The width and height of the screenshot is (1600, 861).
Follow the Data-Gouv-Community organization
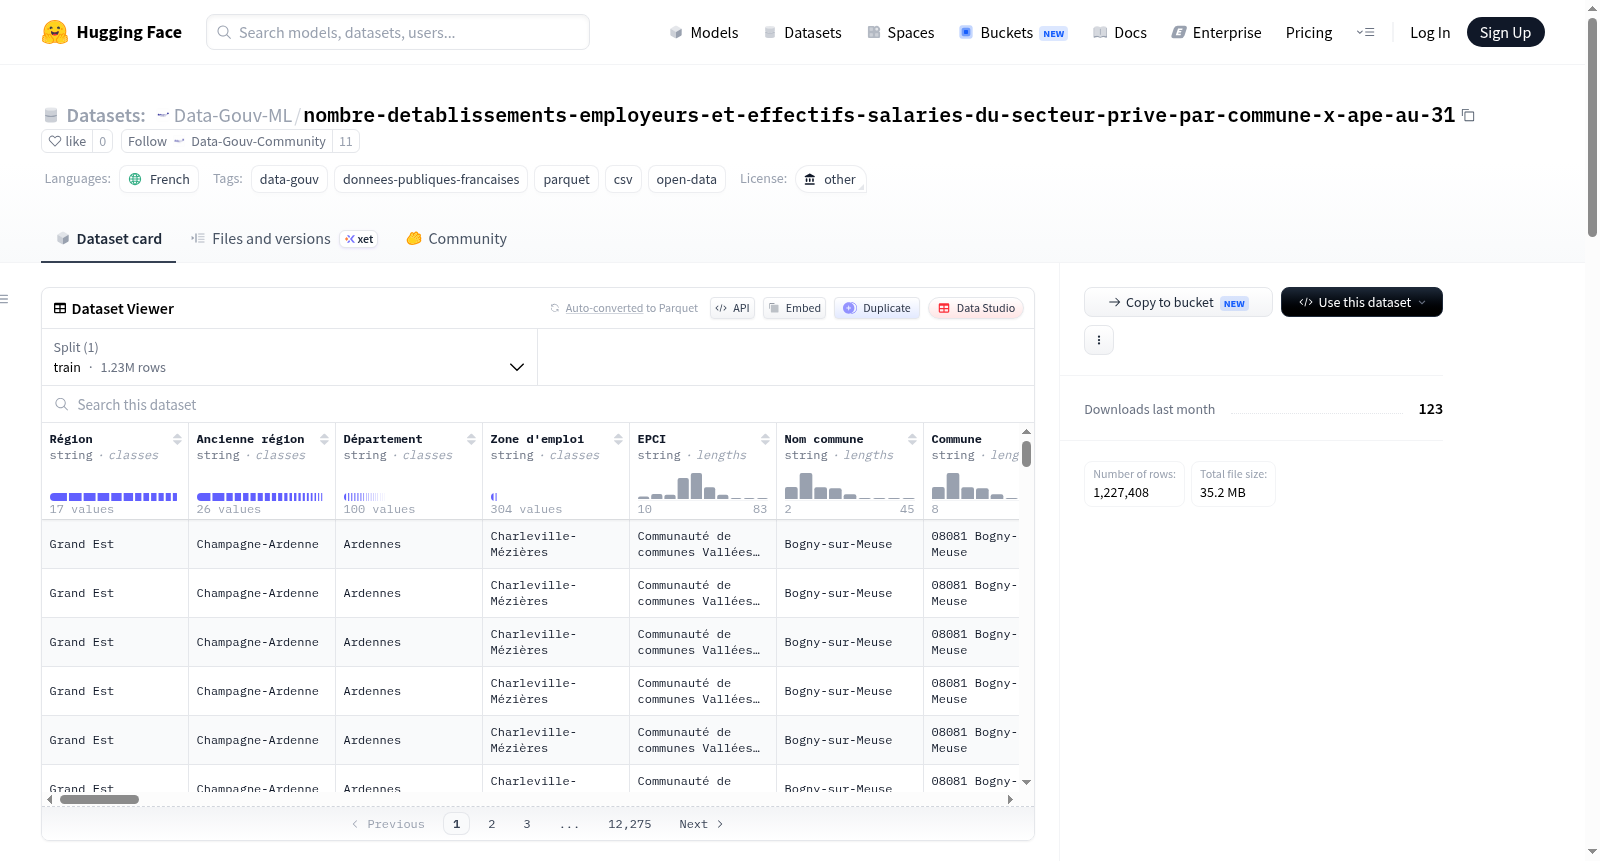[x=227, y=141]
